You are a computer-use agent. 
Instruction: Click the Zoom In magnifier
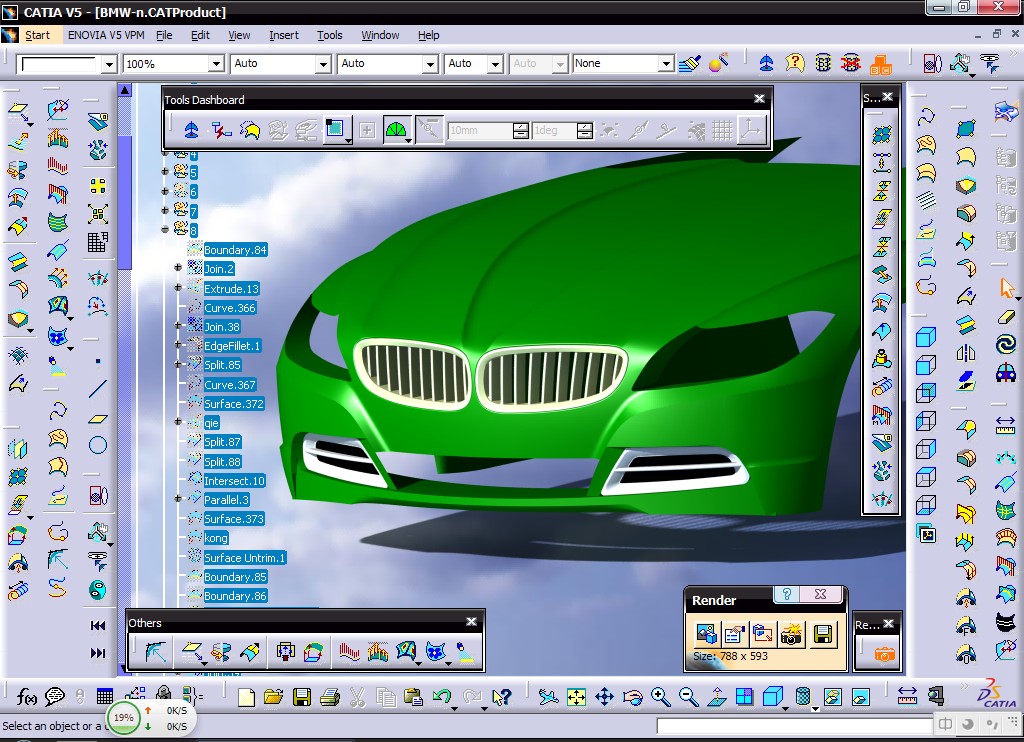coord(660,697)
